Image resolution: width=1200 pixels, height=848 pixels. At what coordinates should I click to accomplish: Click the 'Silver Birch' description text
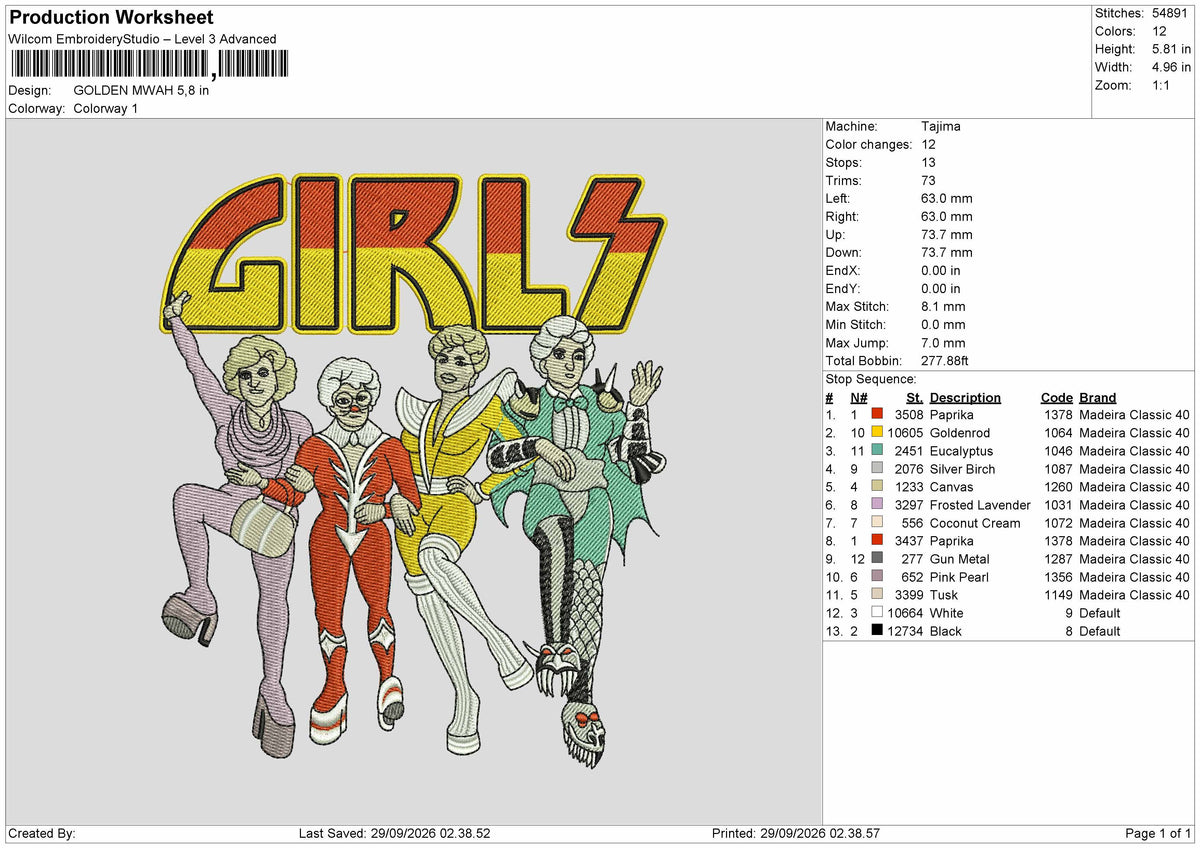point(962,468)
